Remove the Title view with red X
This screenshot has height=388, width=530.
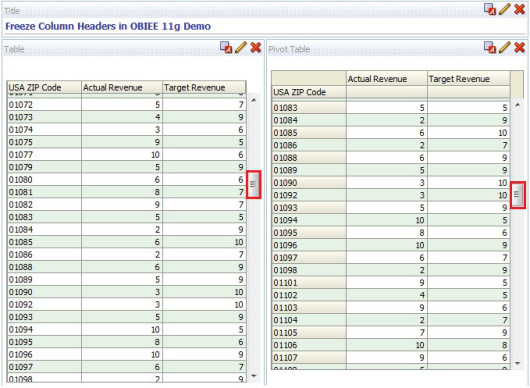pyautogui.click(x=520, y=9)
